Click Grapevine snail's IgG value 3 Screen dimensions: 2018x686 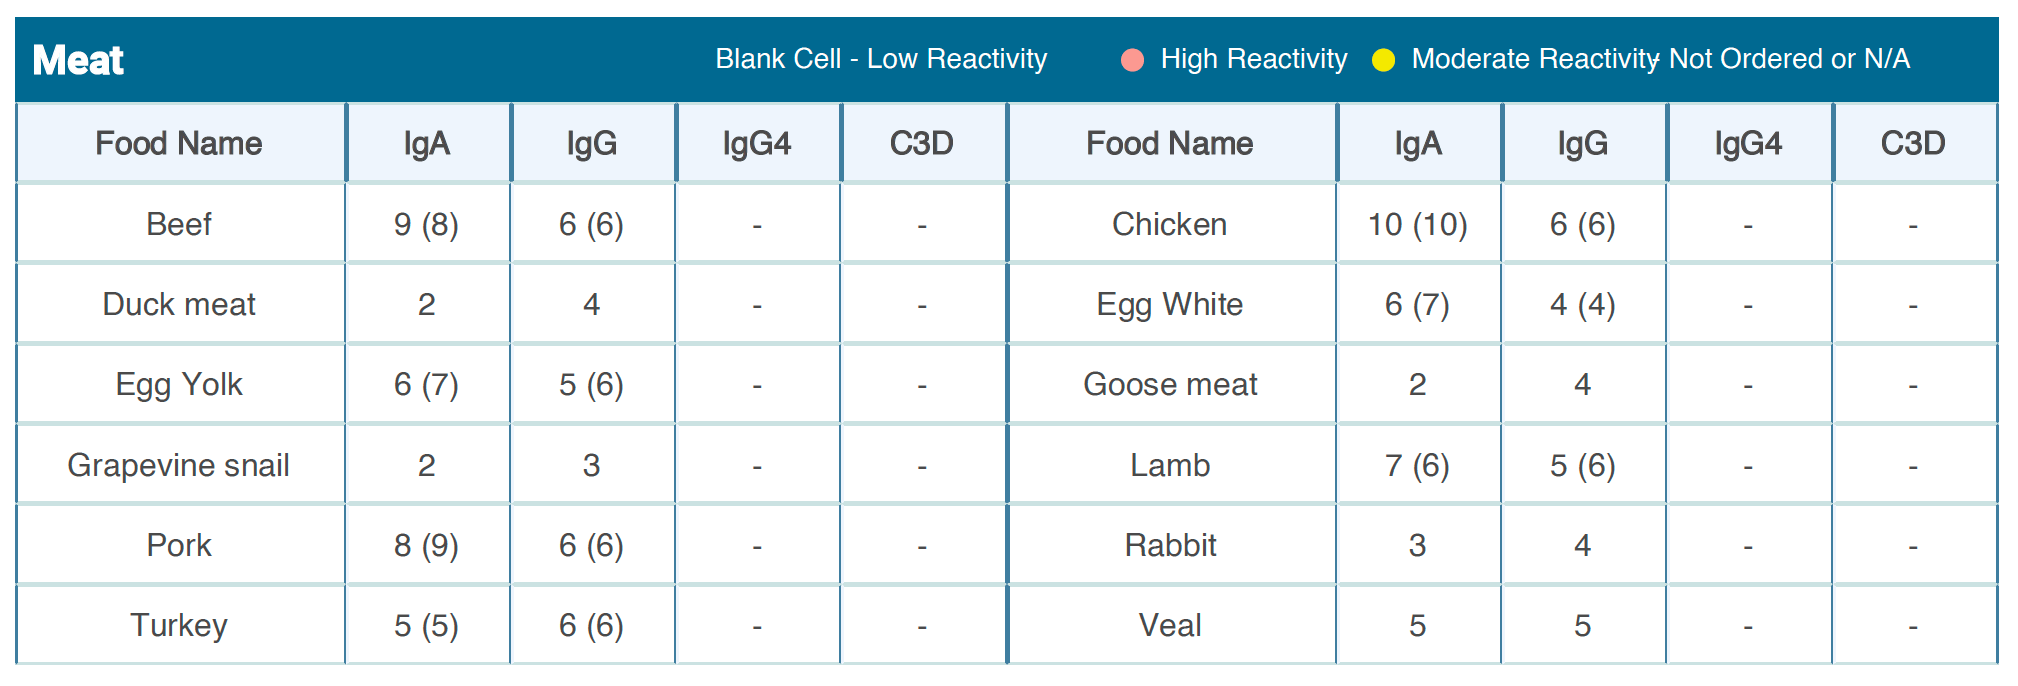[591, 465]
